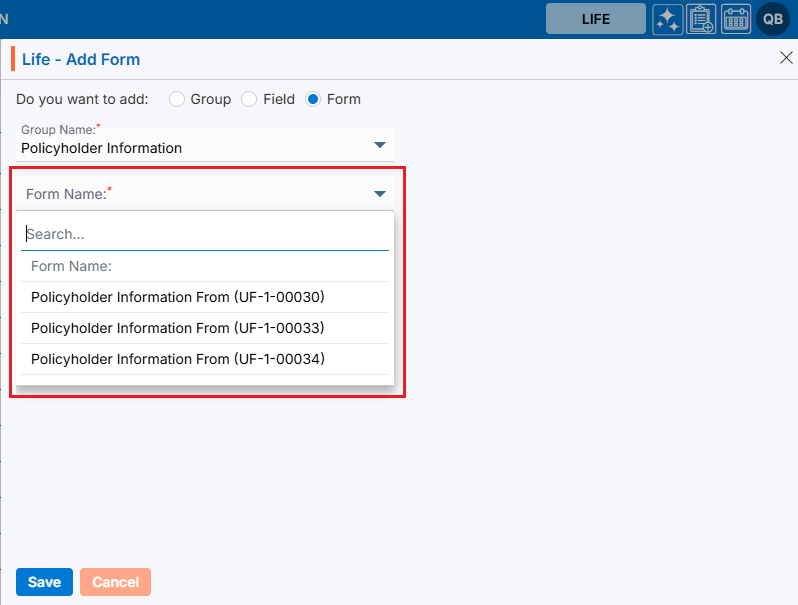Expand the Group Name dropdown arrow
Viewport: 798px width, 605px height.
tap(380, 145)
